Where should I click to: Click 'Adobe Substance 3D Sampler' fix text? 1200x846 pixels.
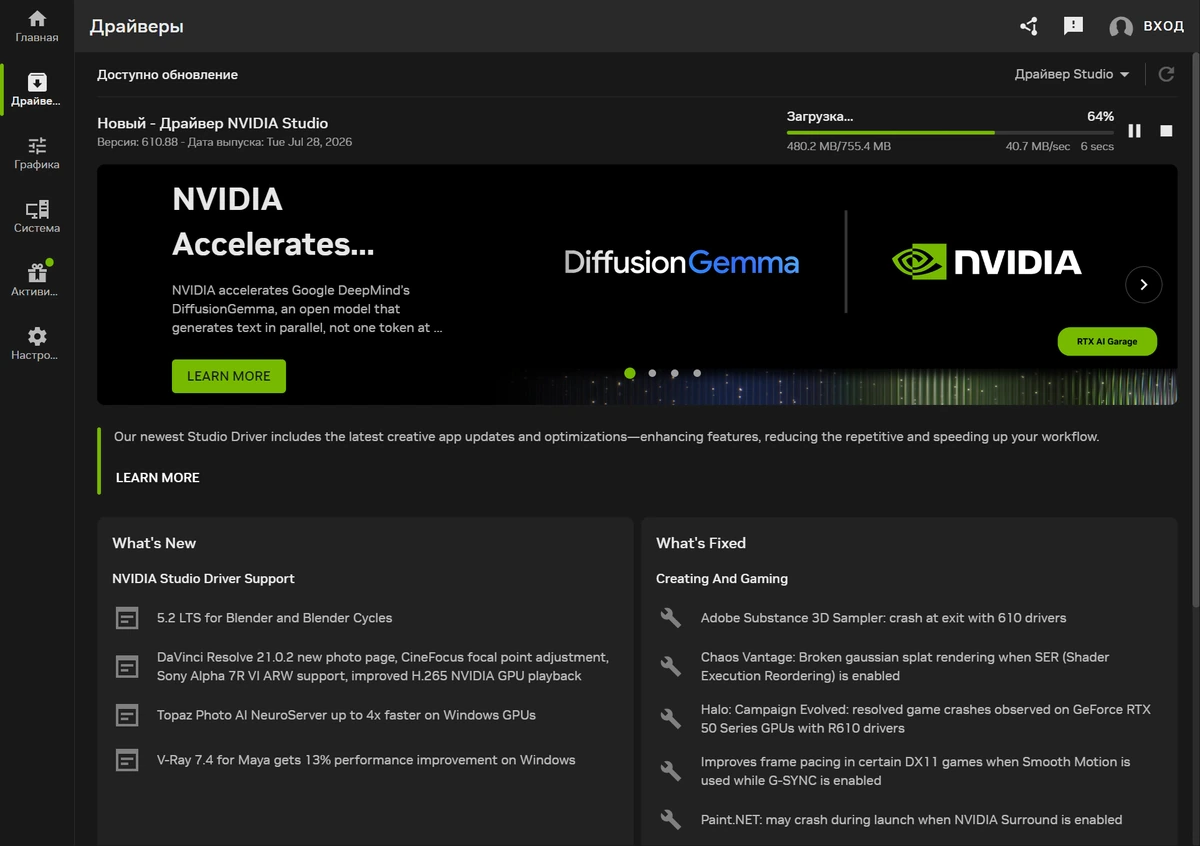pyautogui.click(x=883, y=618)
